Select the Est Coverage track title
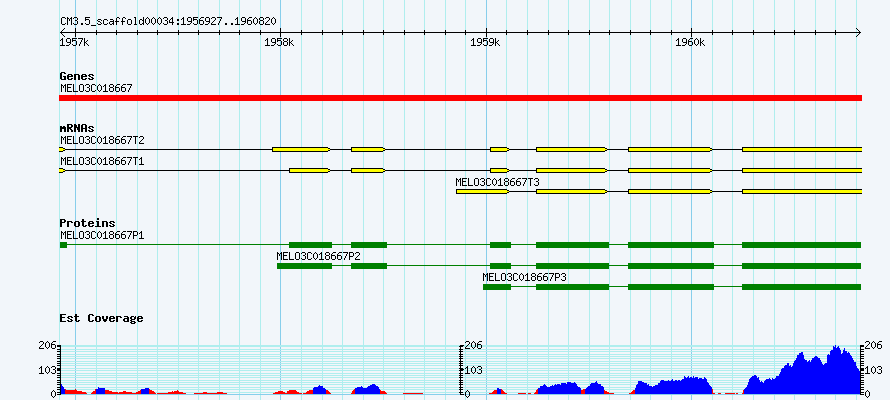This screenshot has width=890, height=400. pos(101,318)
